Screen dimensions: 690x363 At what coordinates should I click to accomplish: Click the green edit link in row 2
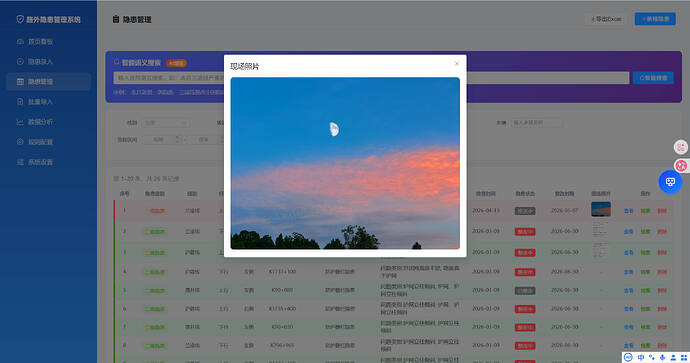coord(645,231)
